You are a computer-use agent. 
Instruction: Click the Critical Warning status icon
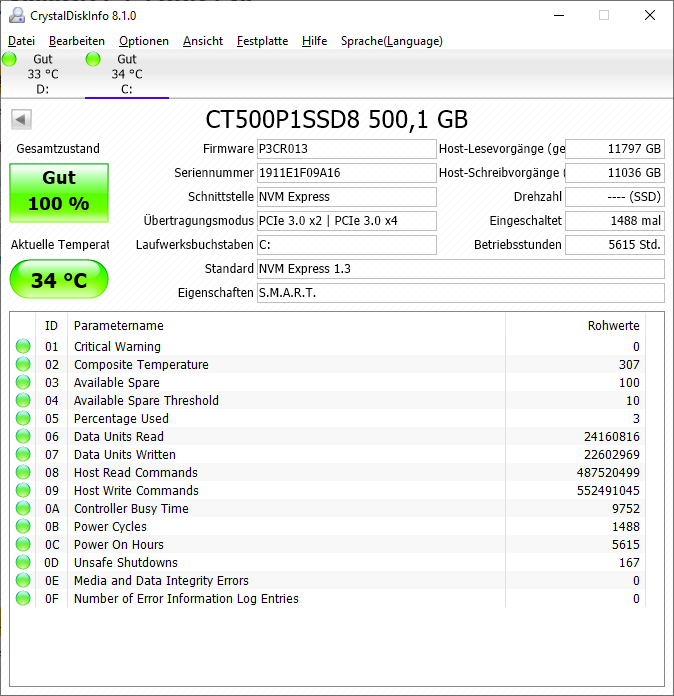pos(23,346)
